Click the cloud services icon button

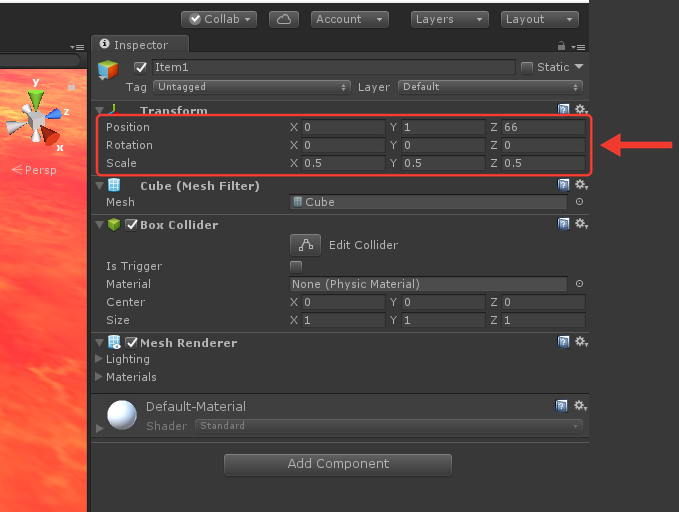tap(284, 19)
